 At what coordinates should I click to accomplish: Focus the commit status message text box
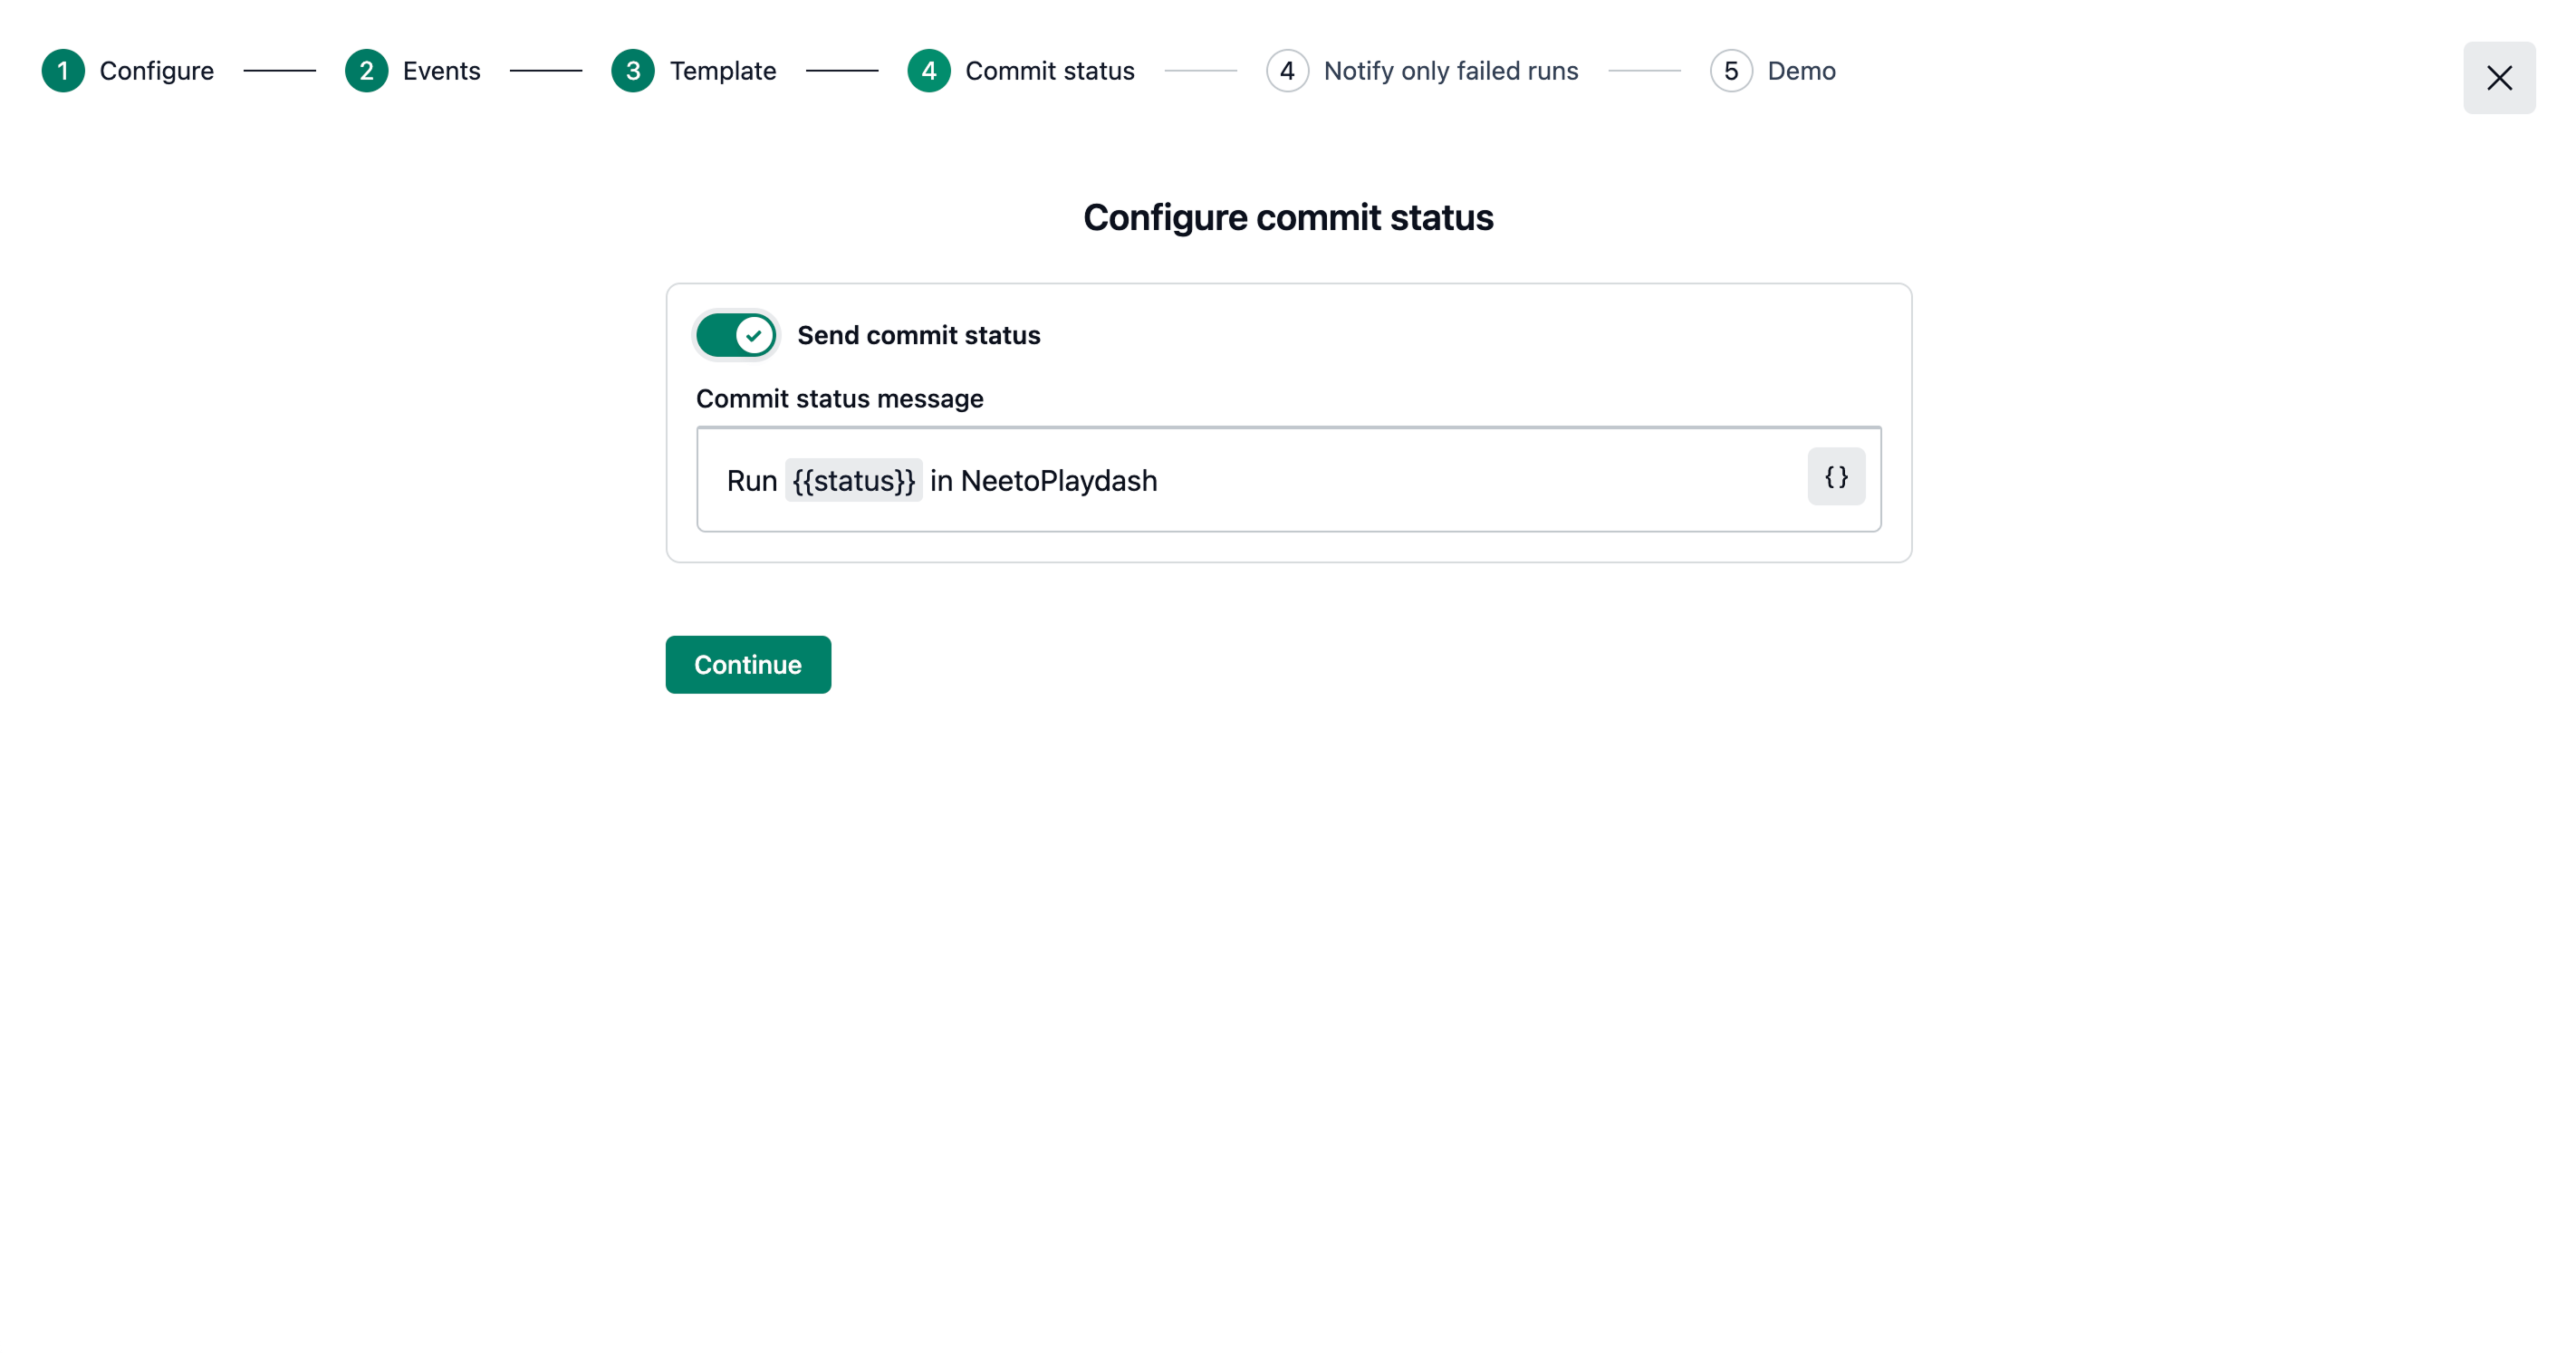pyautogui.click(x=1400, y=481)
